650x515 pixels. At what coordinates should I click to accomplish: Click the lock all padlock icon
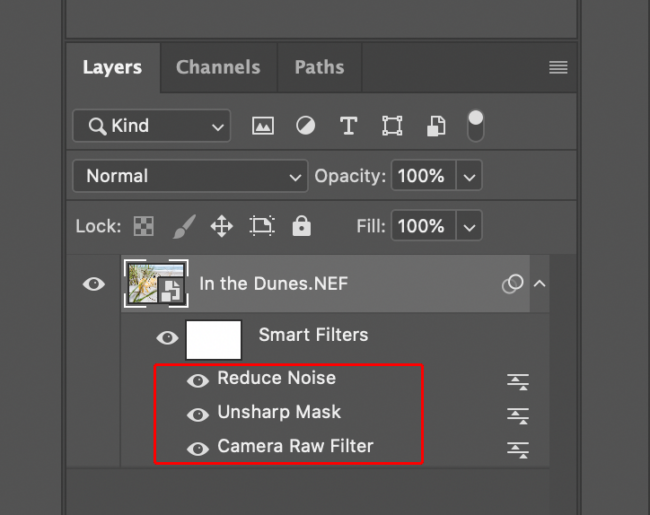[x=301, y=226]
